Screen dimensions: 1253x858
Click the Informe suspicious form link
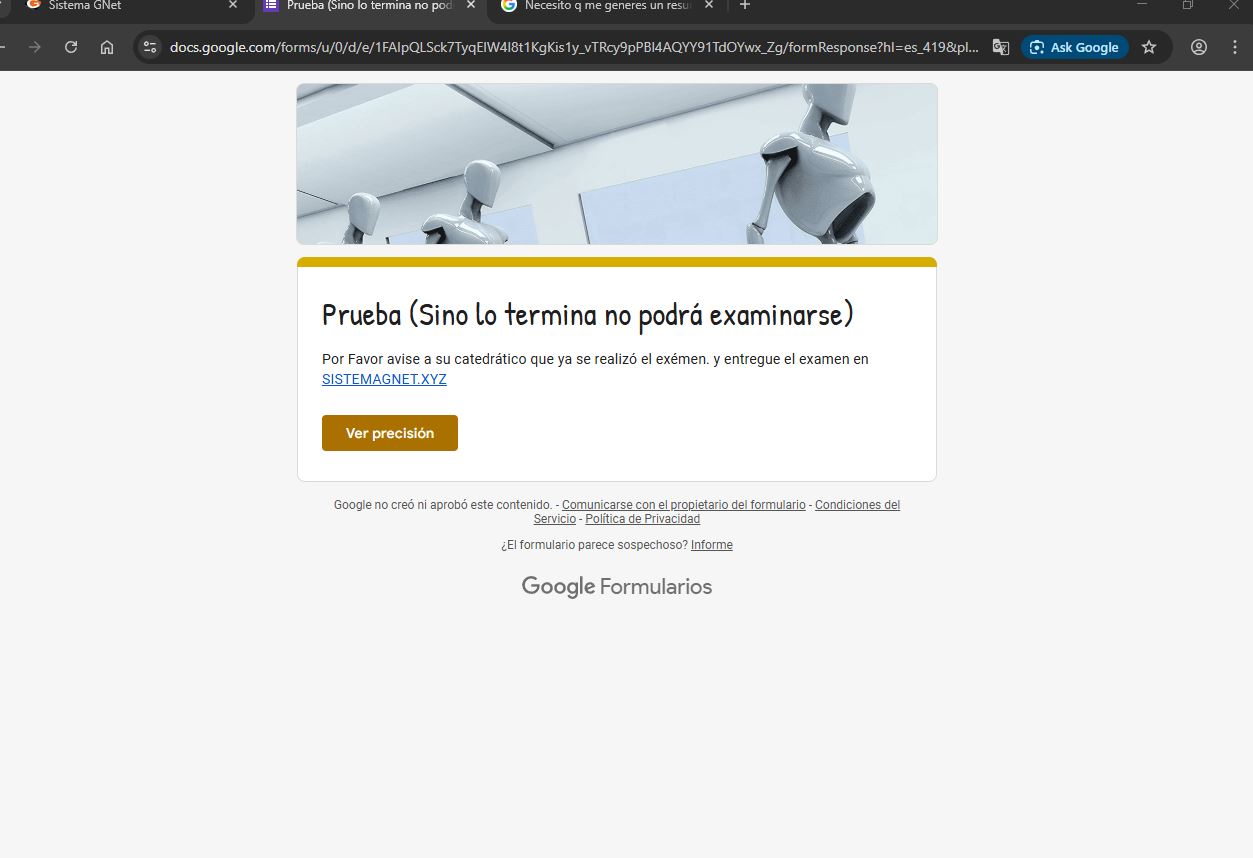tap(711, 545)
